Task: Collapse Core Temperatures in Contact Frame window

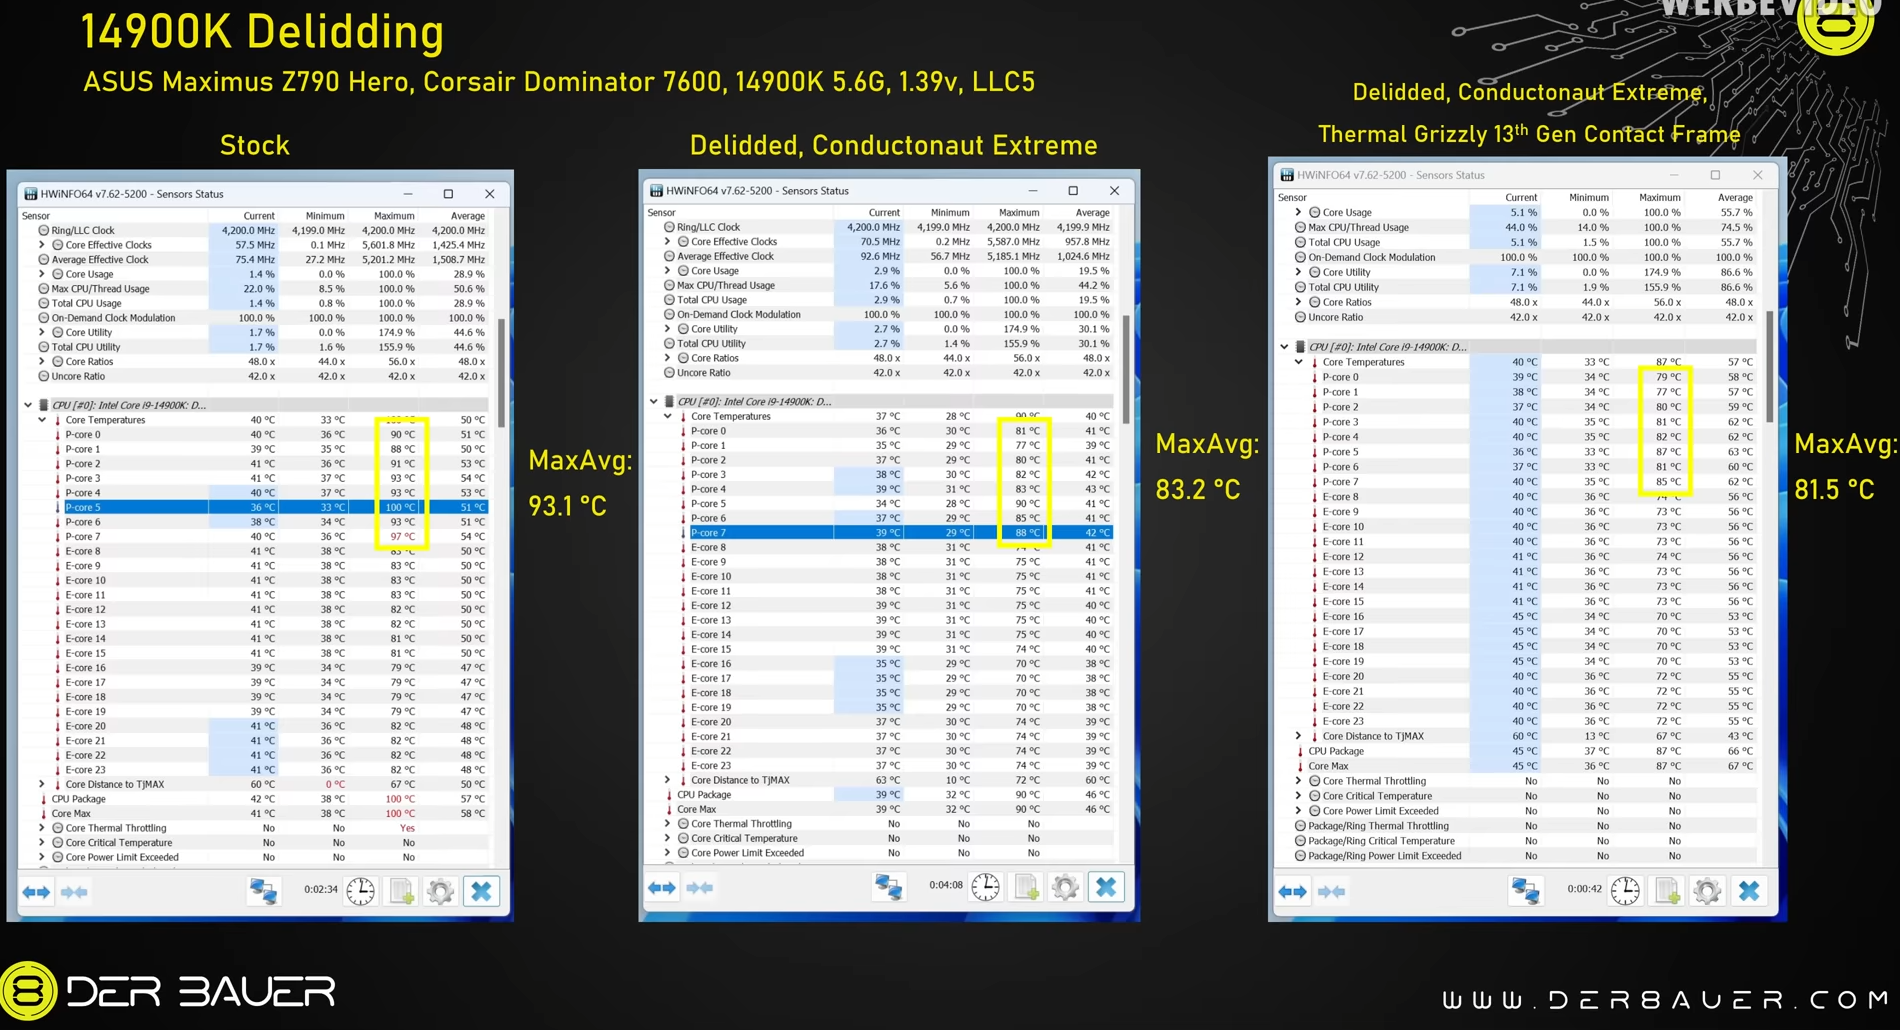Action: 1299,362
